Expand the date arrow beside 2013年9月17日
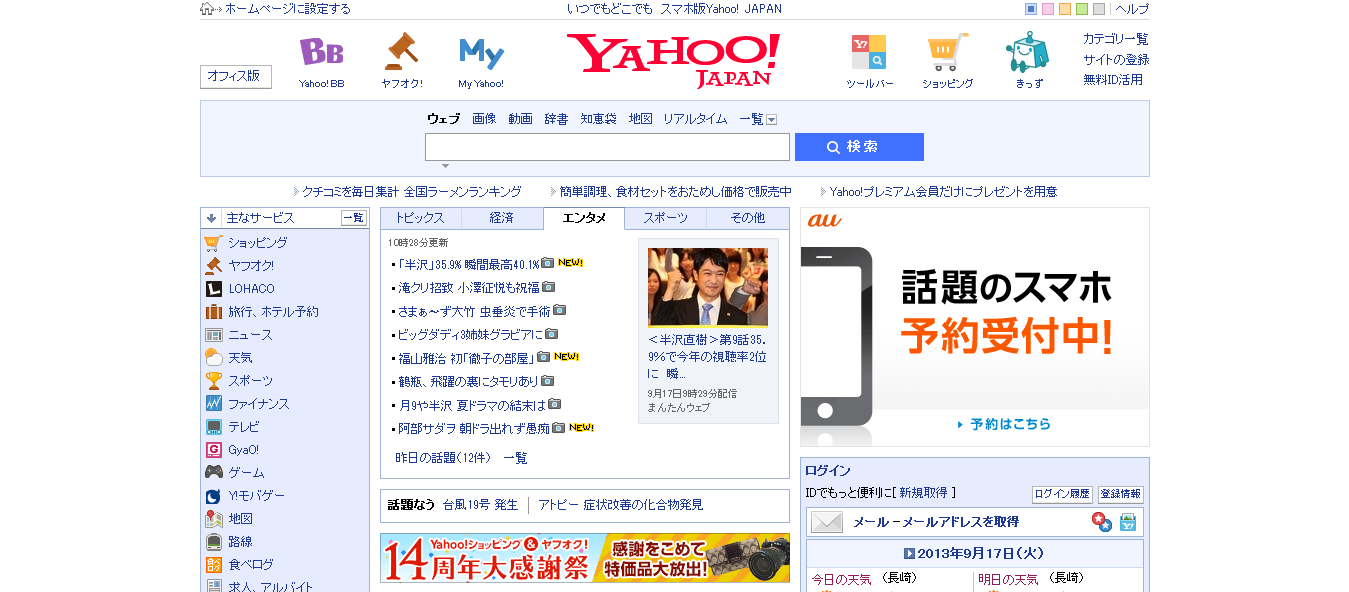1349x592 pixels. pos(909,553)
